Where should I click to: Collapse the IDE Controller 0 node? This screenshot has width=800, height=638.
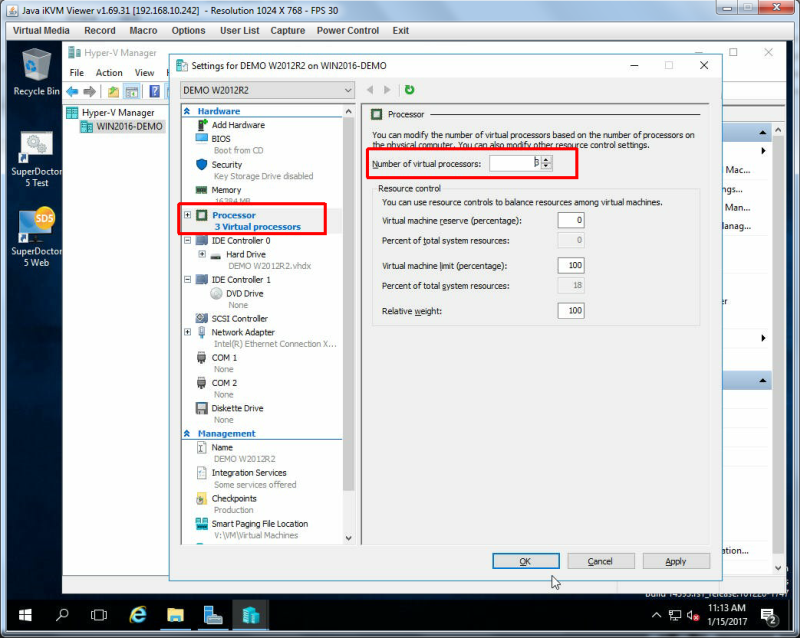point(188,240)
